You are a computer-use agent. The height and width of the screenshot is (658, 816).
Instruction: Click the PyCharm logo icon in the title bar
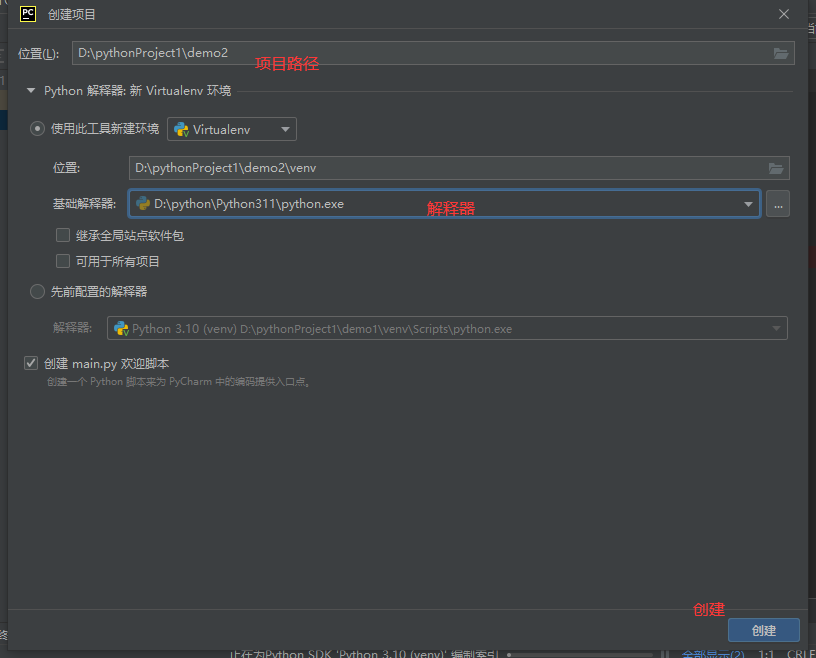[x=28, y=14]
